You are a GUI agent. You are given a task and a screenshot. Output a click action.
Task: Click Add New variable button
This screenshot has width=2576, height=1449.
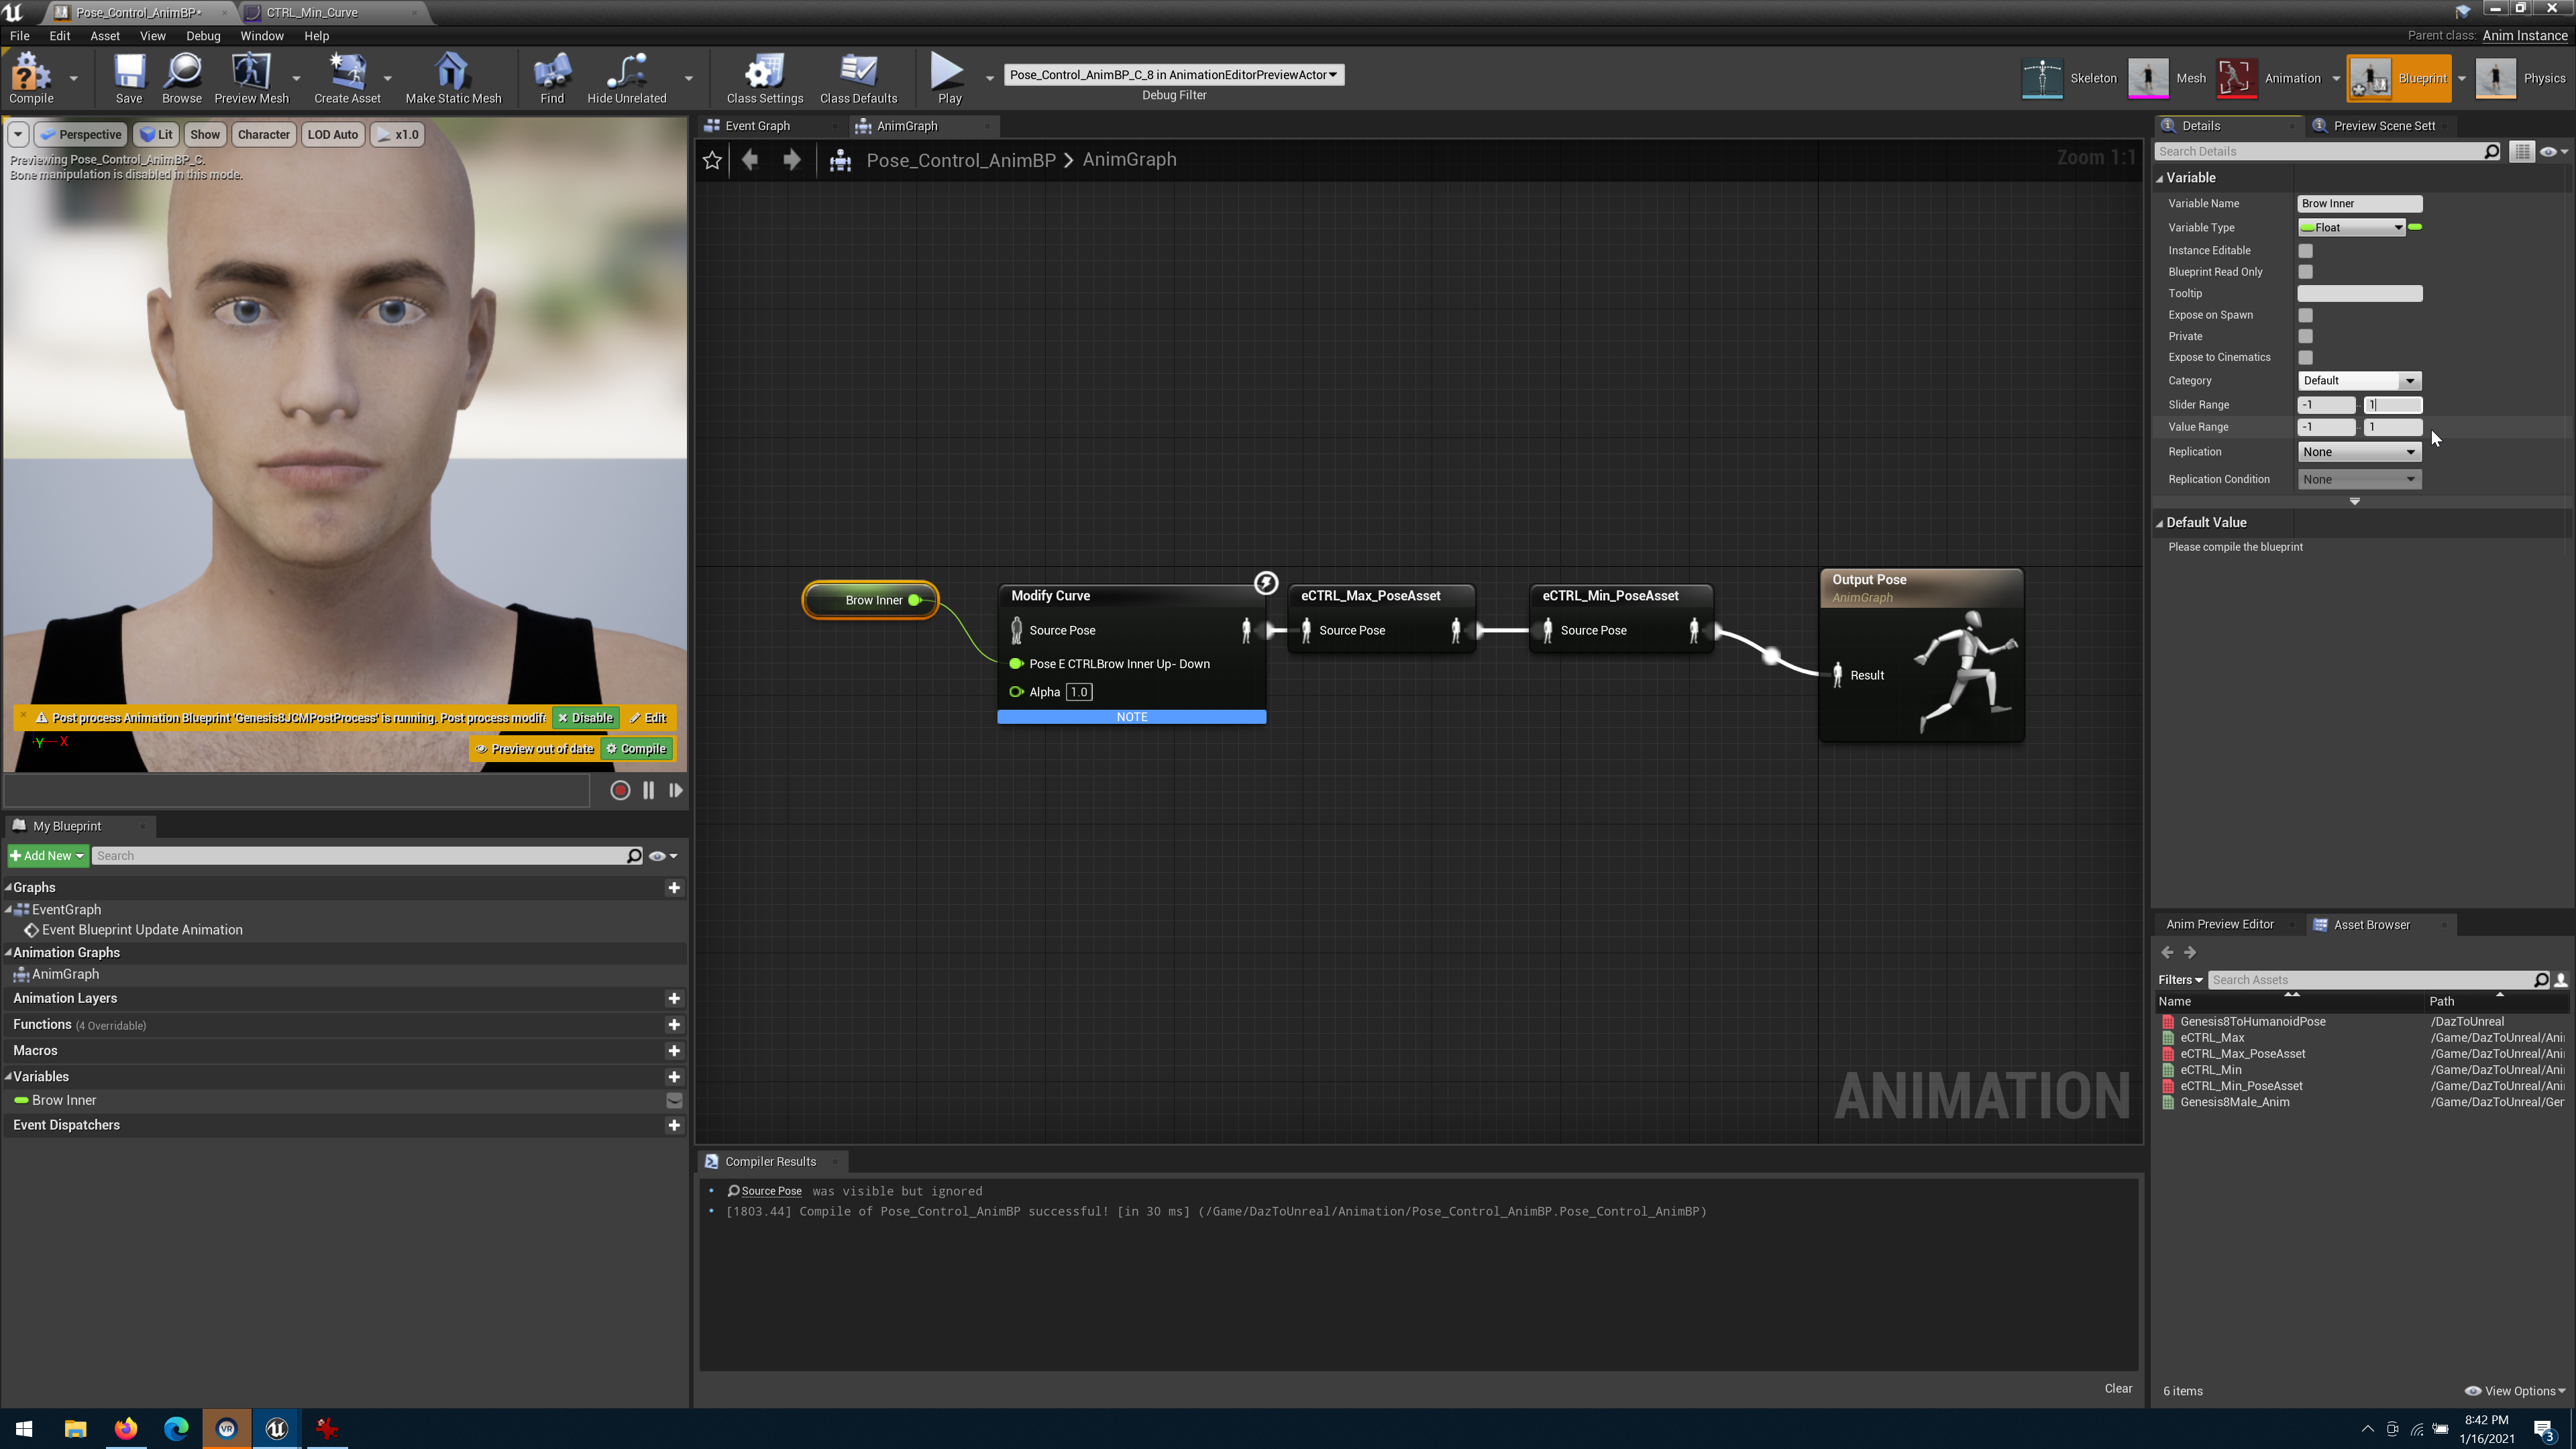[674, 1076]
